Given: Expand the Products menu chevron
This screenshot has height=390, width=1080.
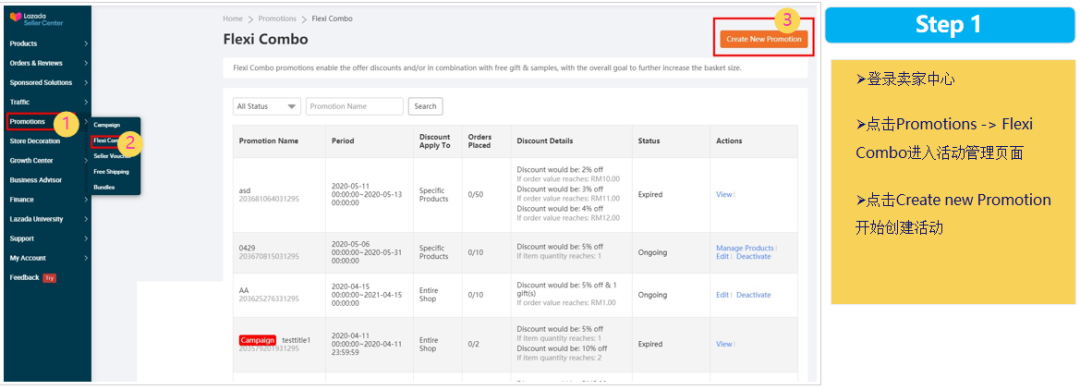Looking at the screenshot, I should click(85, 43).
